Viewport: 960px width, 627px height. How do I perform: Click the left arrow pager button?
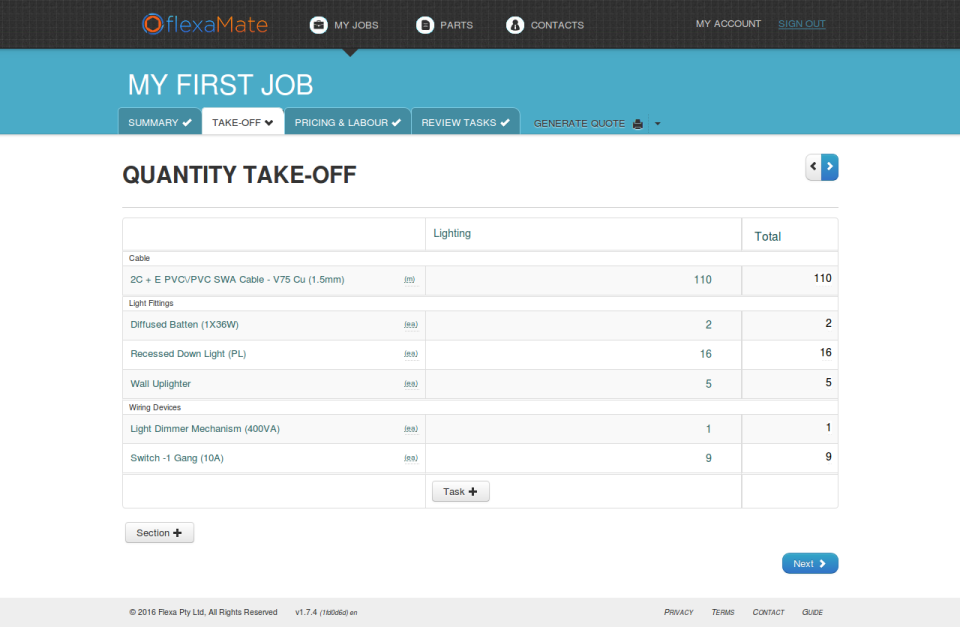pos(813,167)
